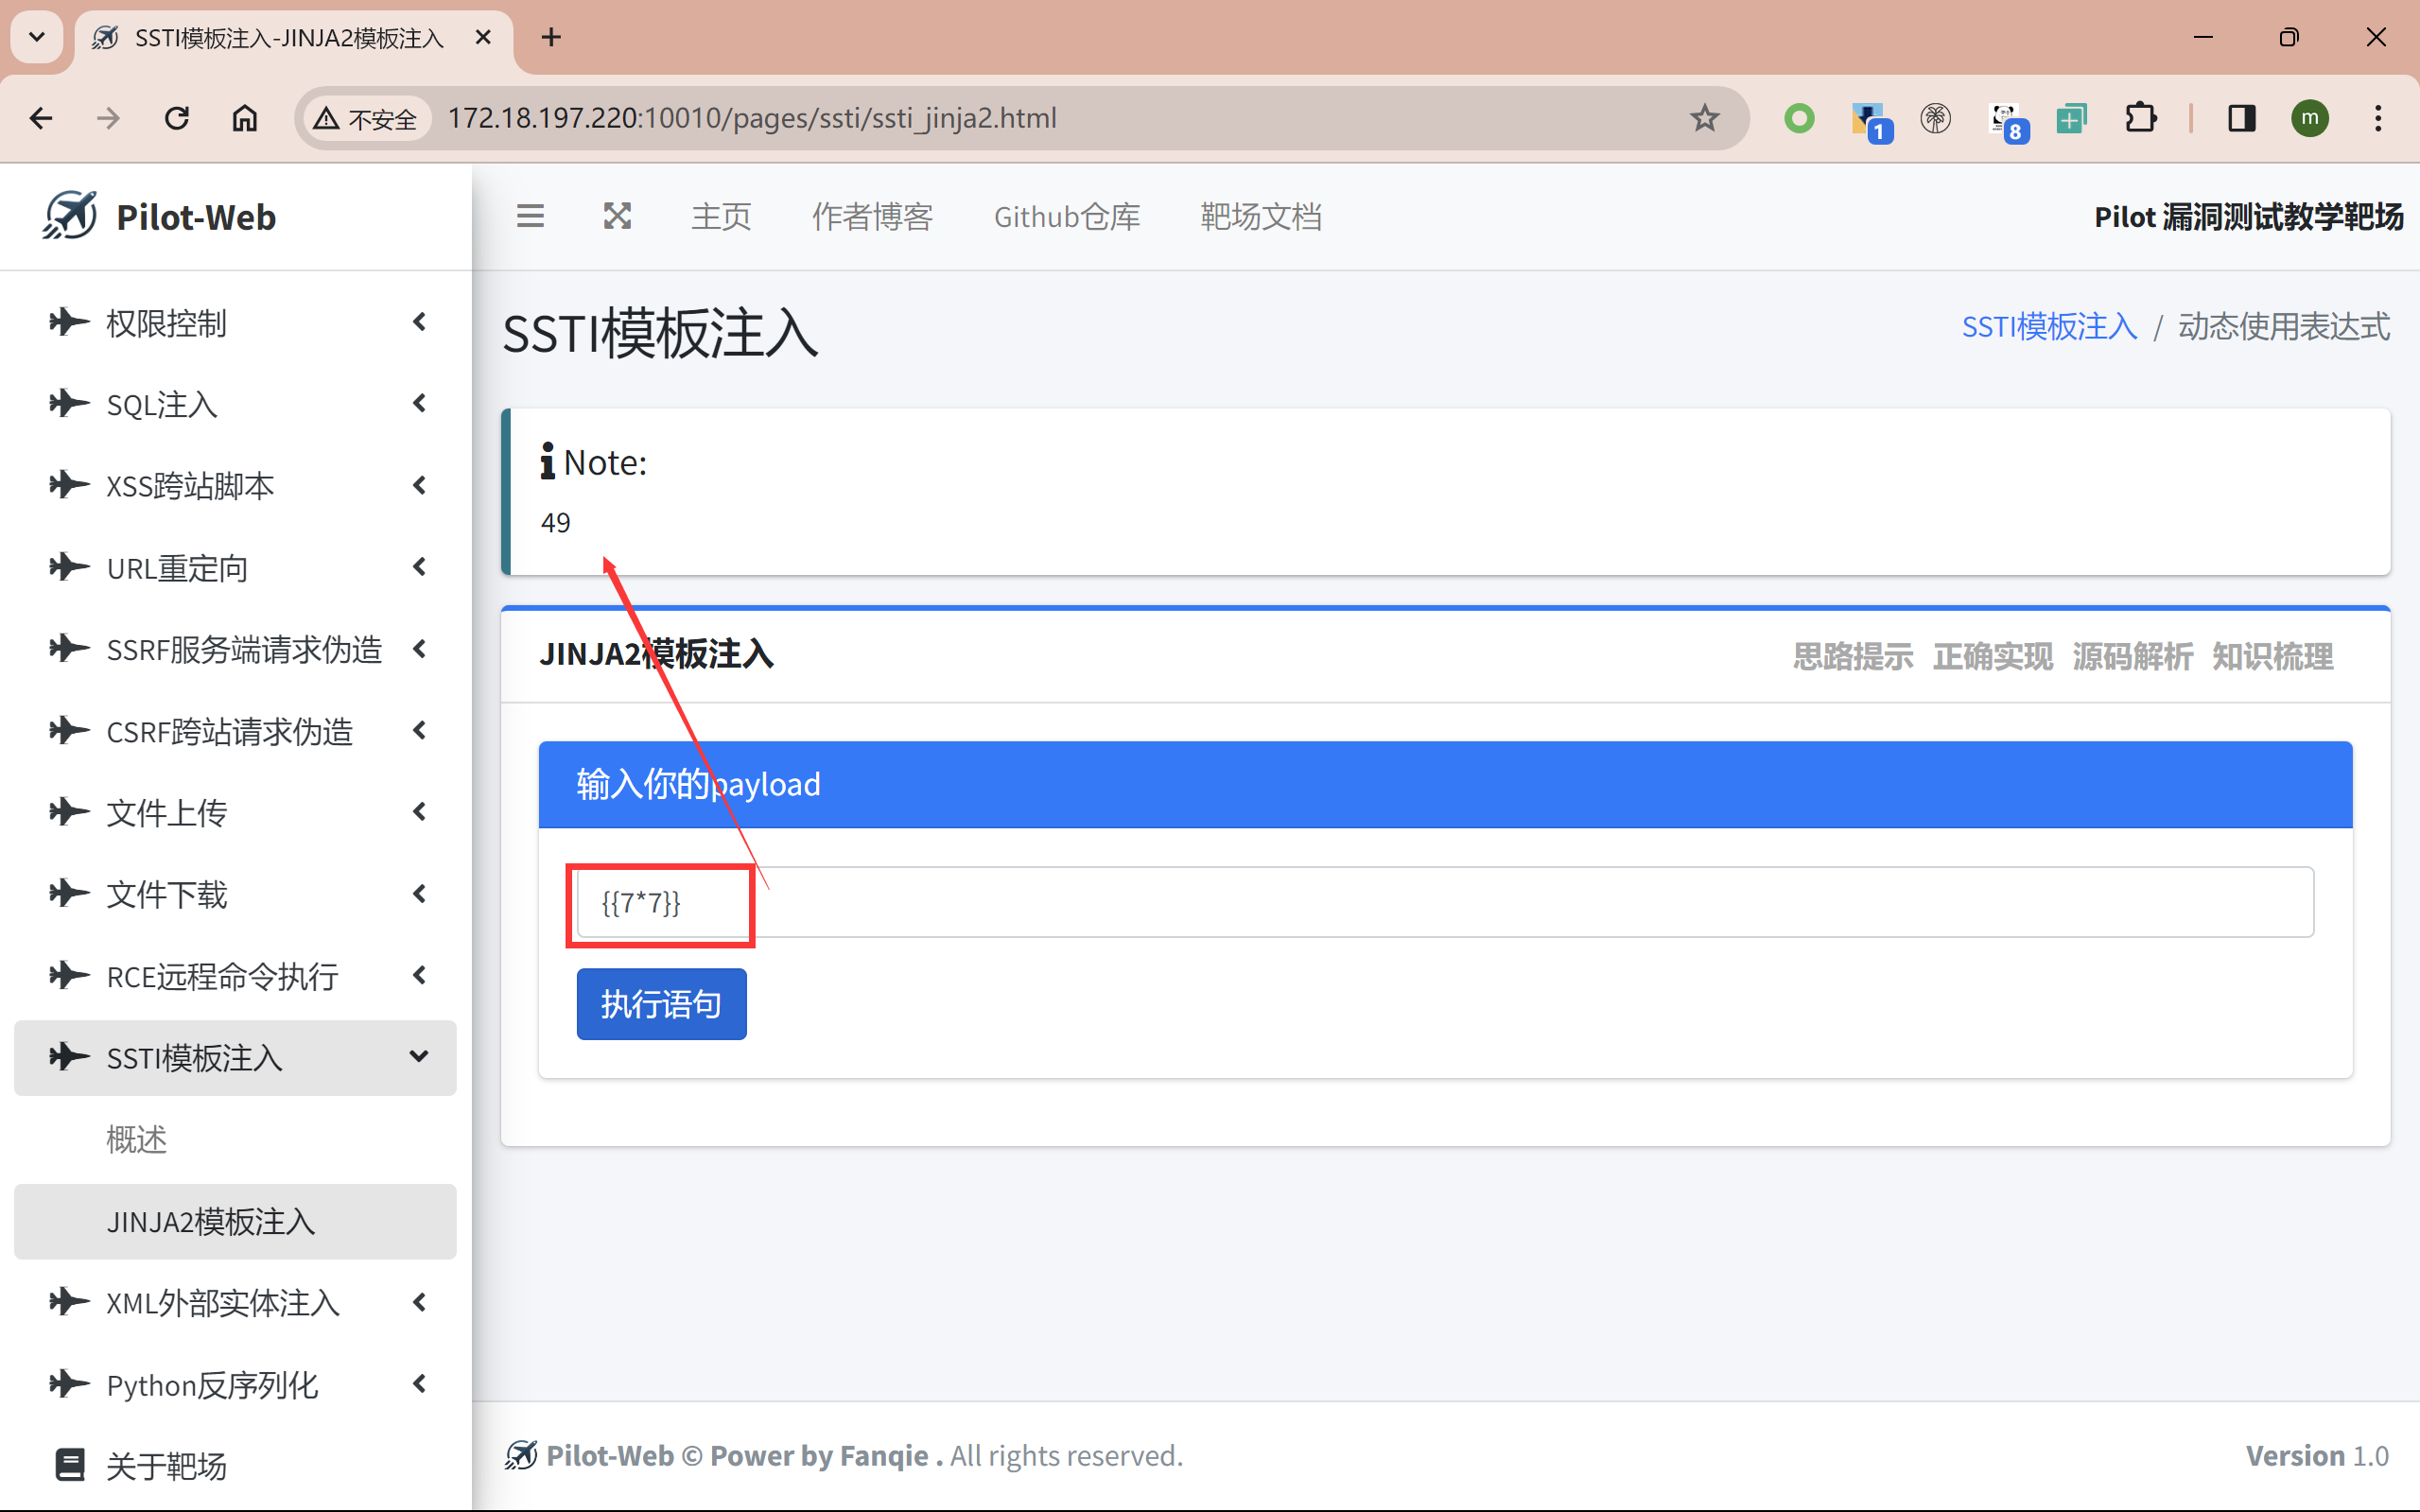Click the Version 1.0 footer text
Image resolution: width=2420 pixels, height=1512 pixels.
[x=2317, y=1455]
